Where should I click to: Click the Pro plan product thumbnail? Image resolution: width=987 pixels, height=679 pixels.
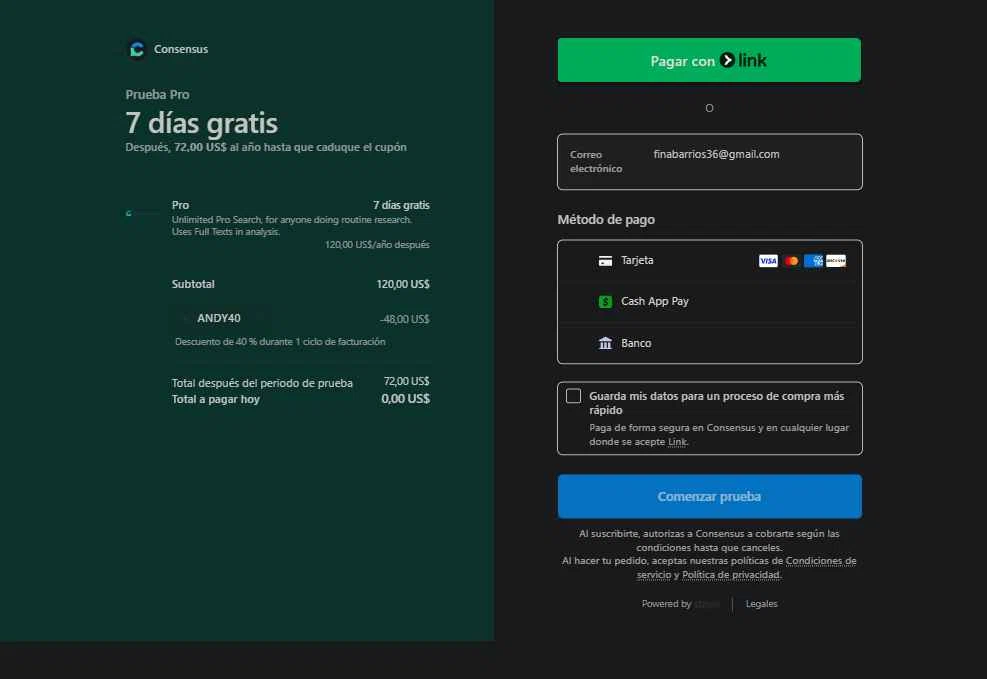tap(143, 214)
